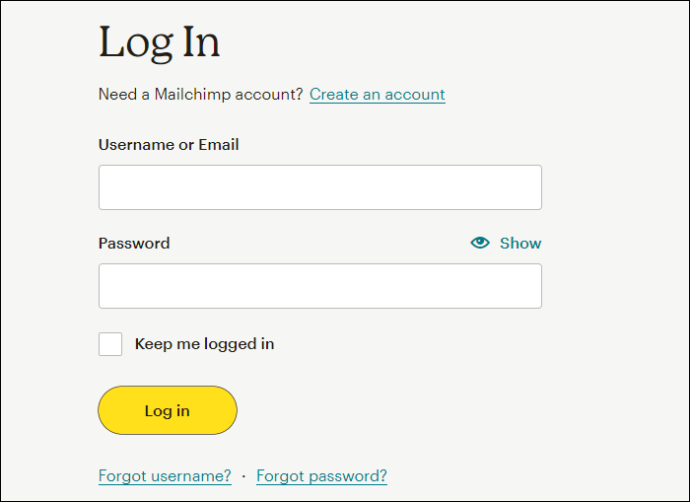Focus the Username or Email field

tap(320, 187)
